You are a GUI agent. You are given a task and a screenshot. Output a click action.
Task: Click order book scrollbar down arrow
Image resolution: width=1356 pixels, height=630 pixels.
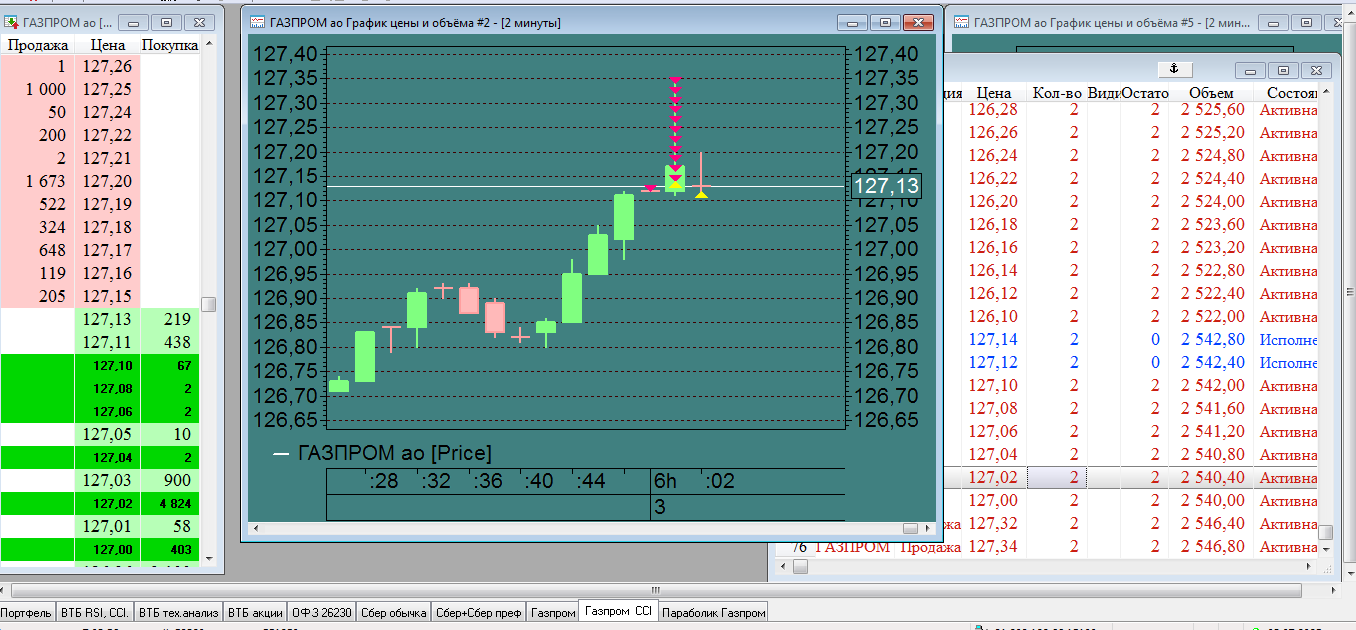point(209,558)
